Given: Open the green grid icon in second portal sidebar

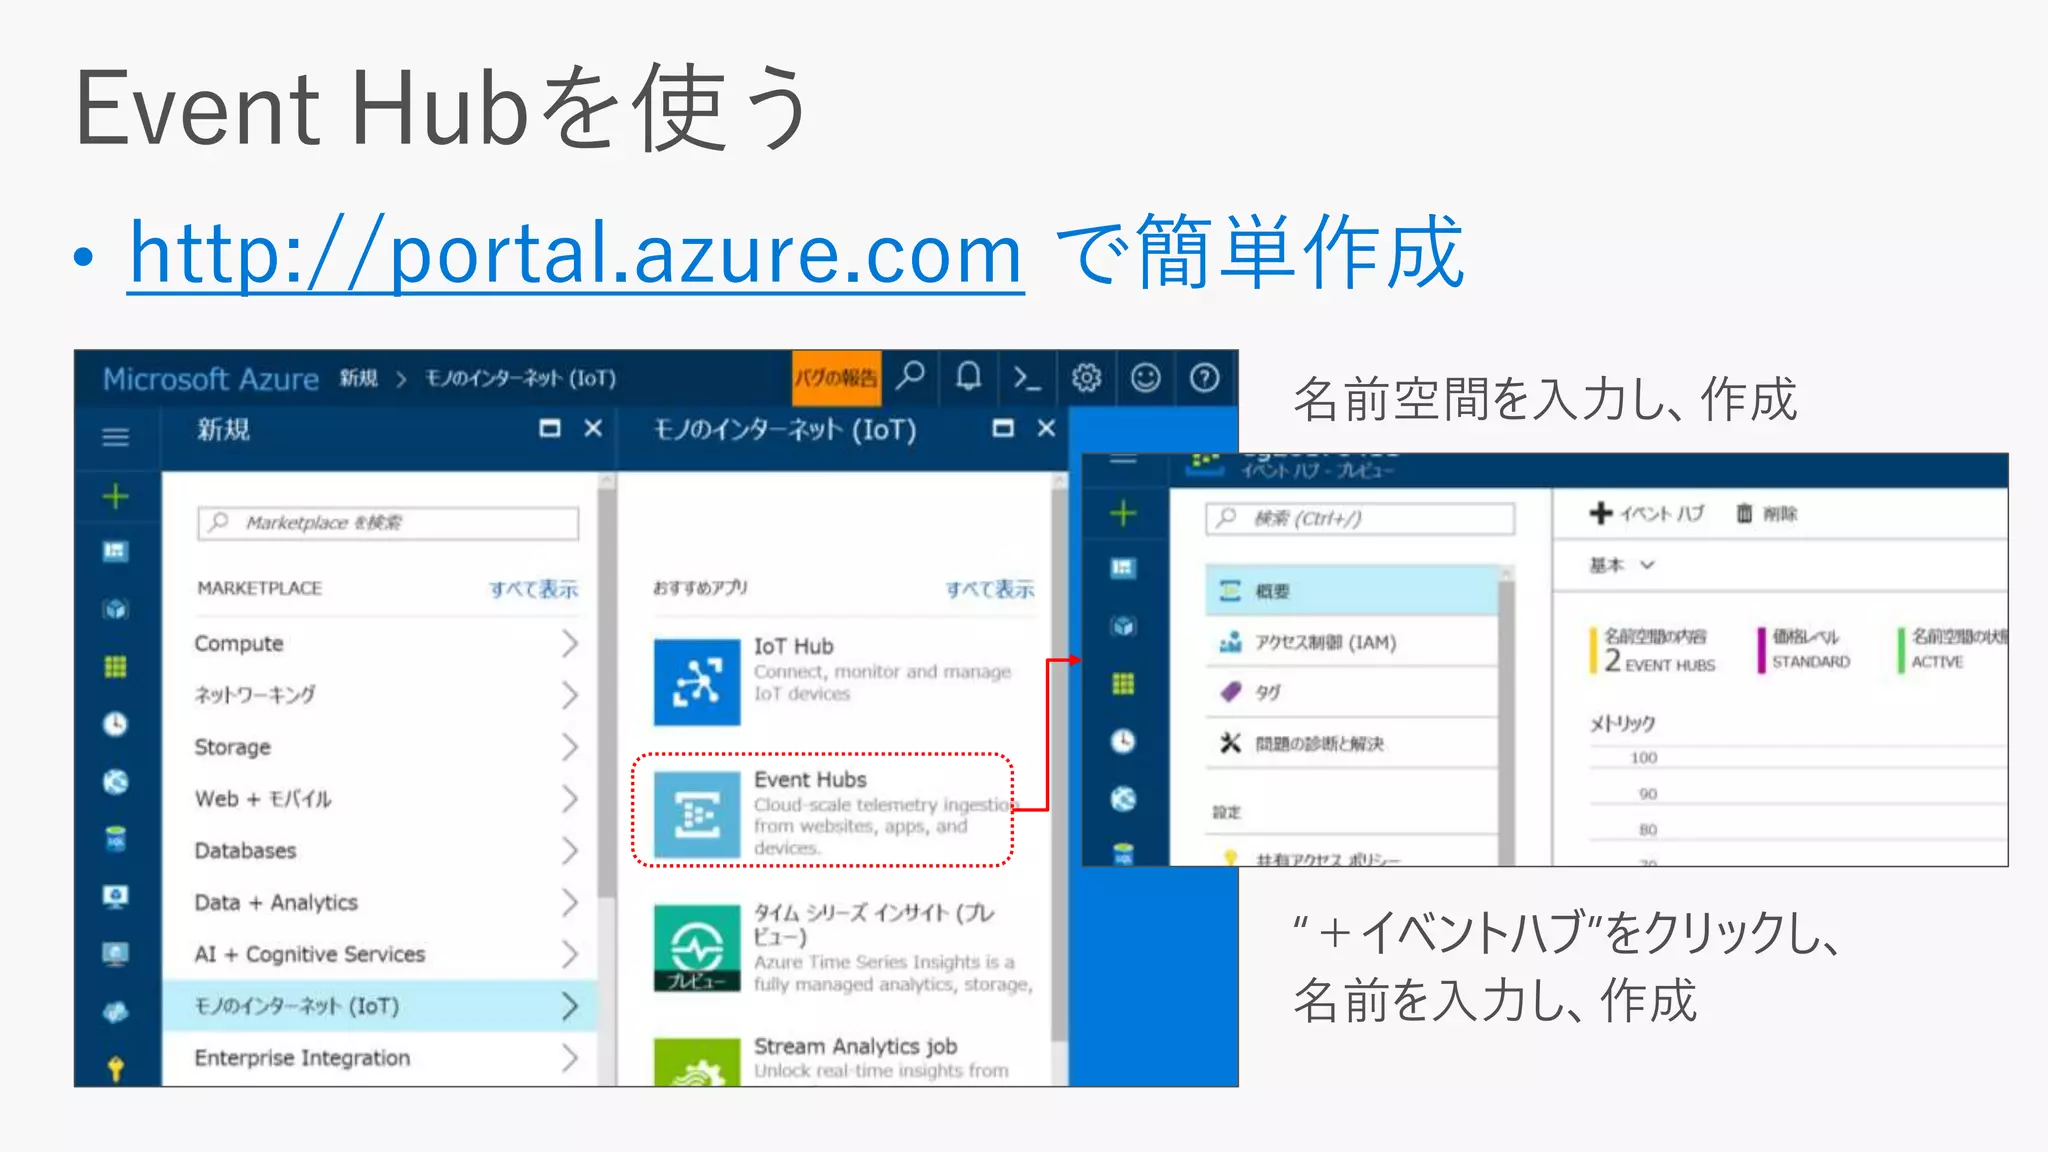Looking at the screenshot, I should [x=1123, y=684].
